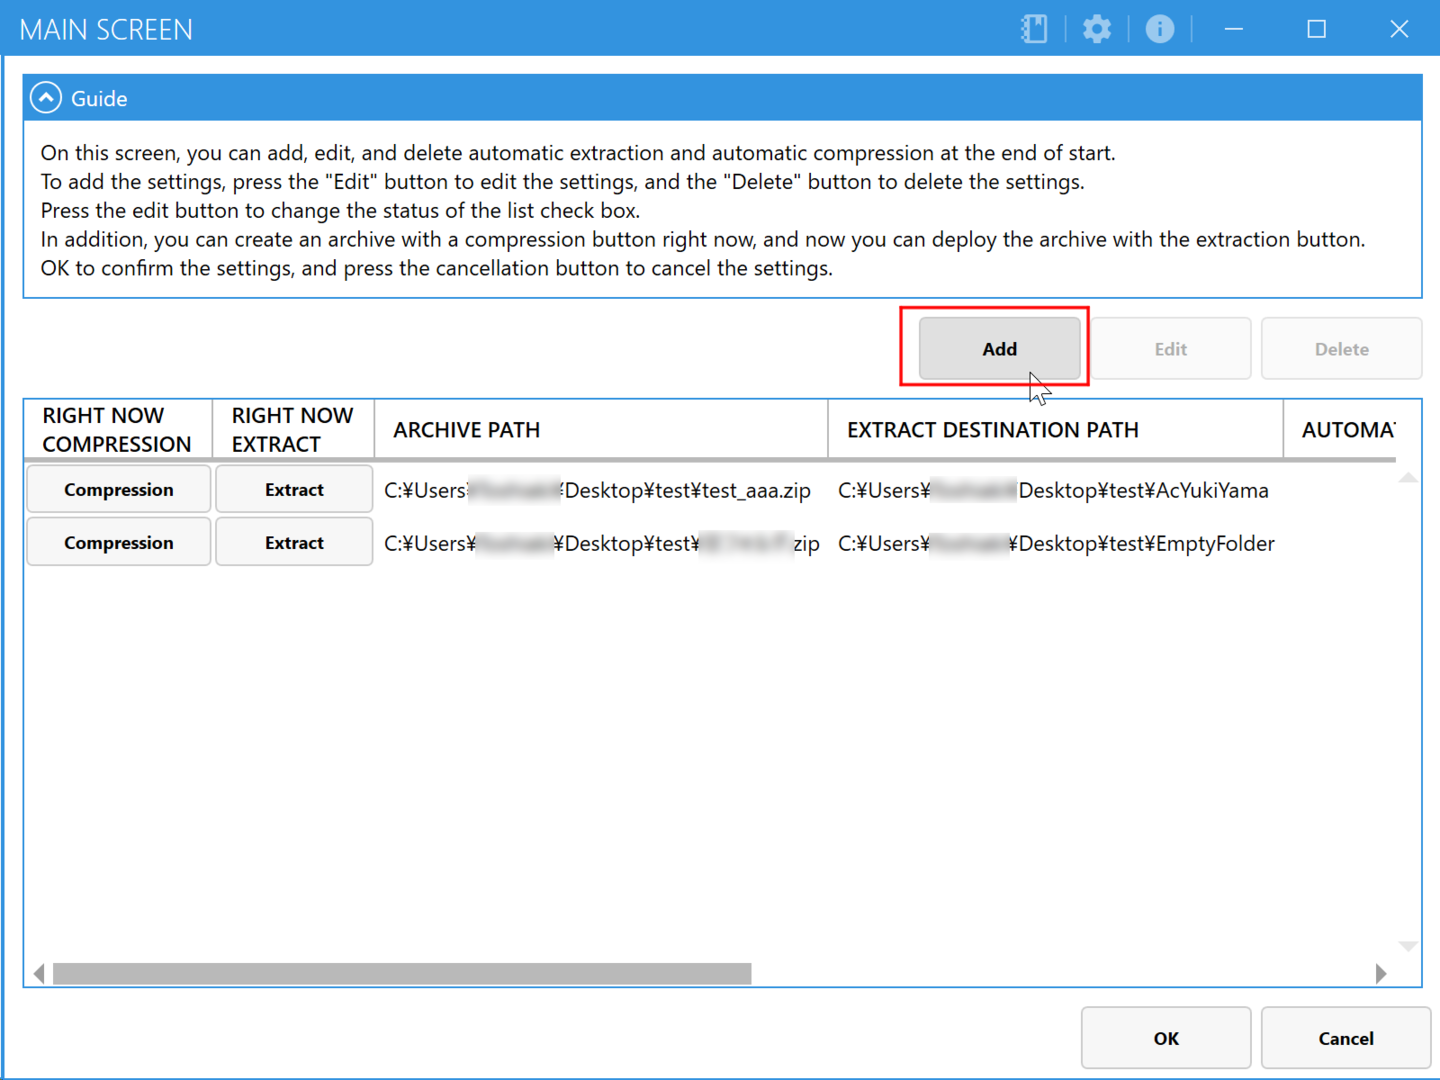1440x1080 pixels.
Task: Confirm settings with the OK button
Action: click(x=1165, y=1038)
